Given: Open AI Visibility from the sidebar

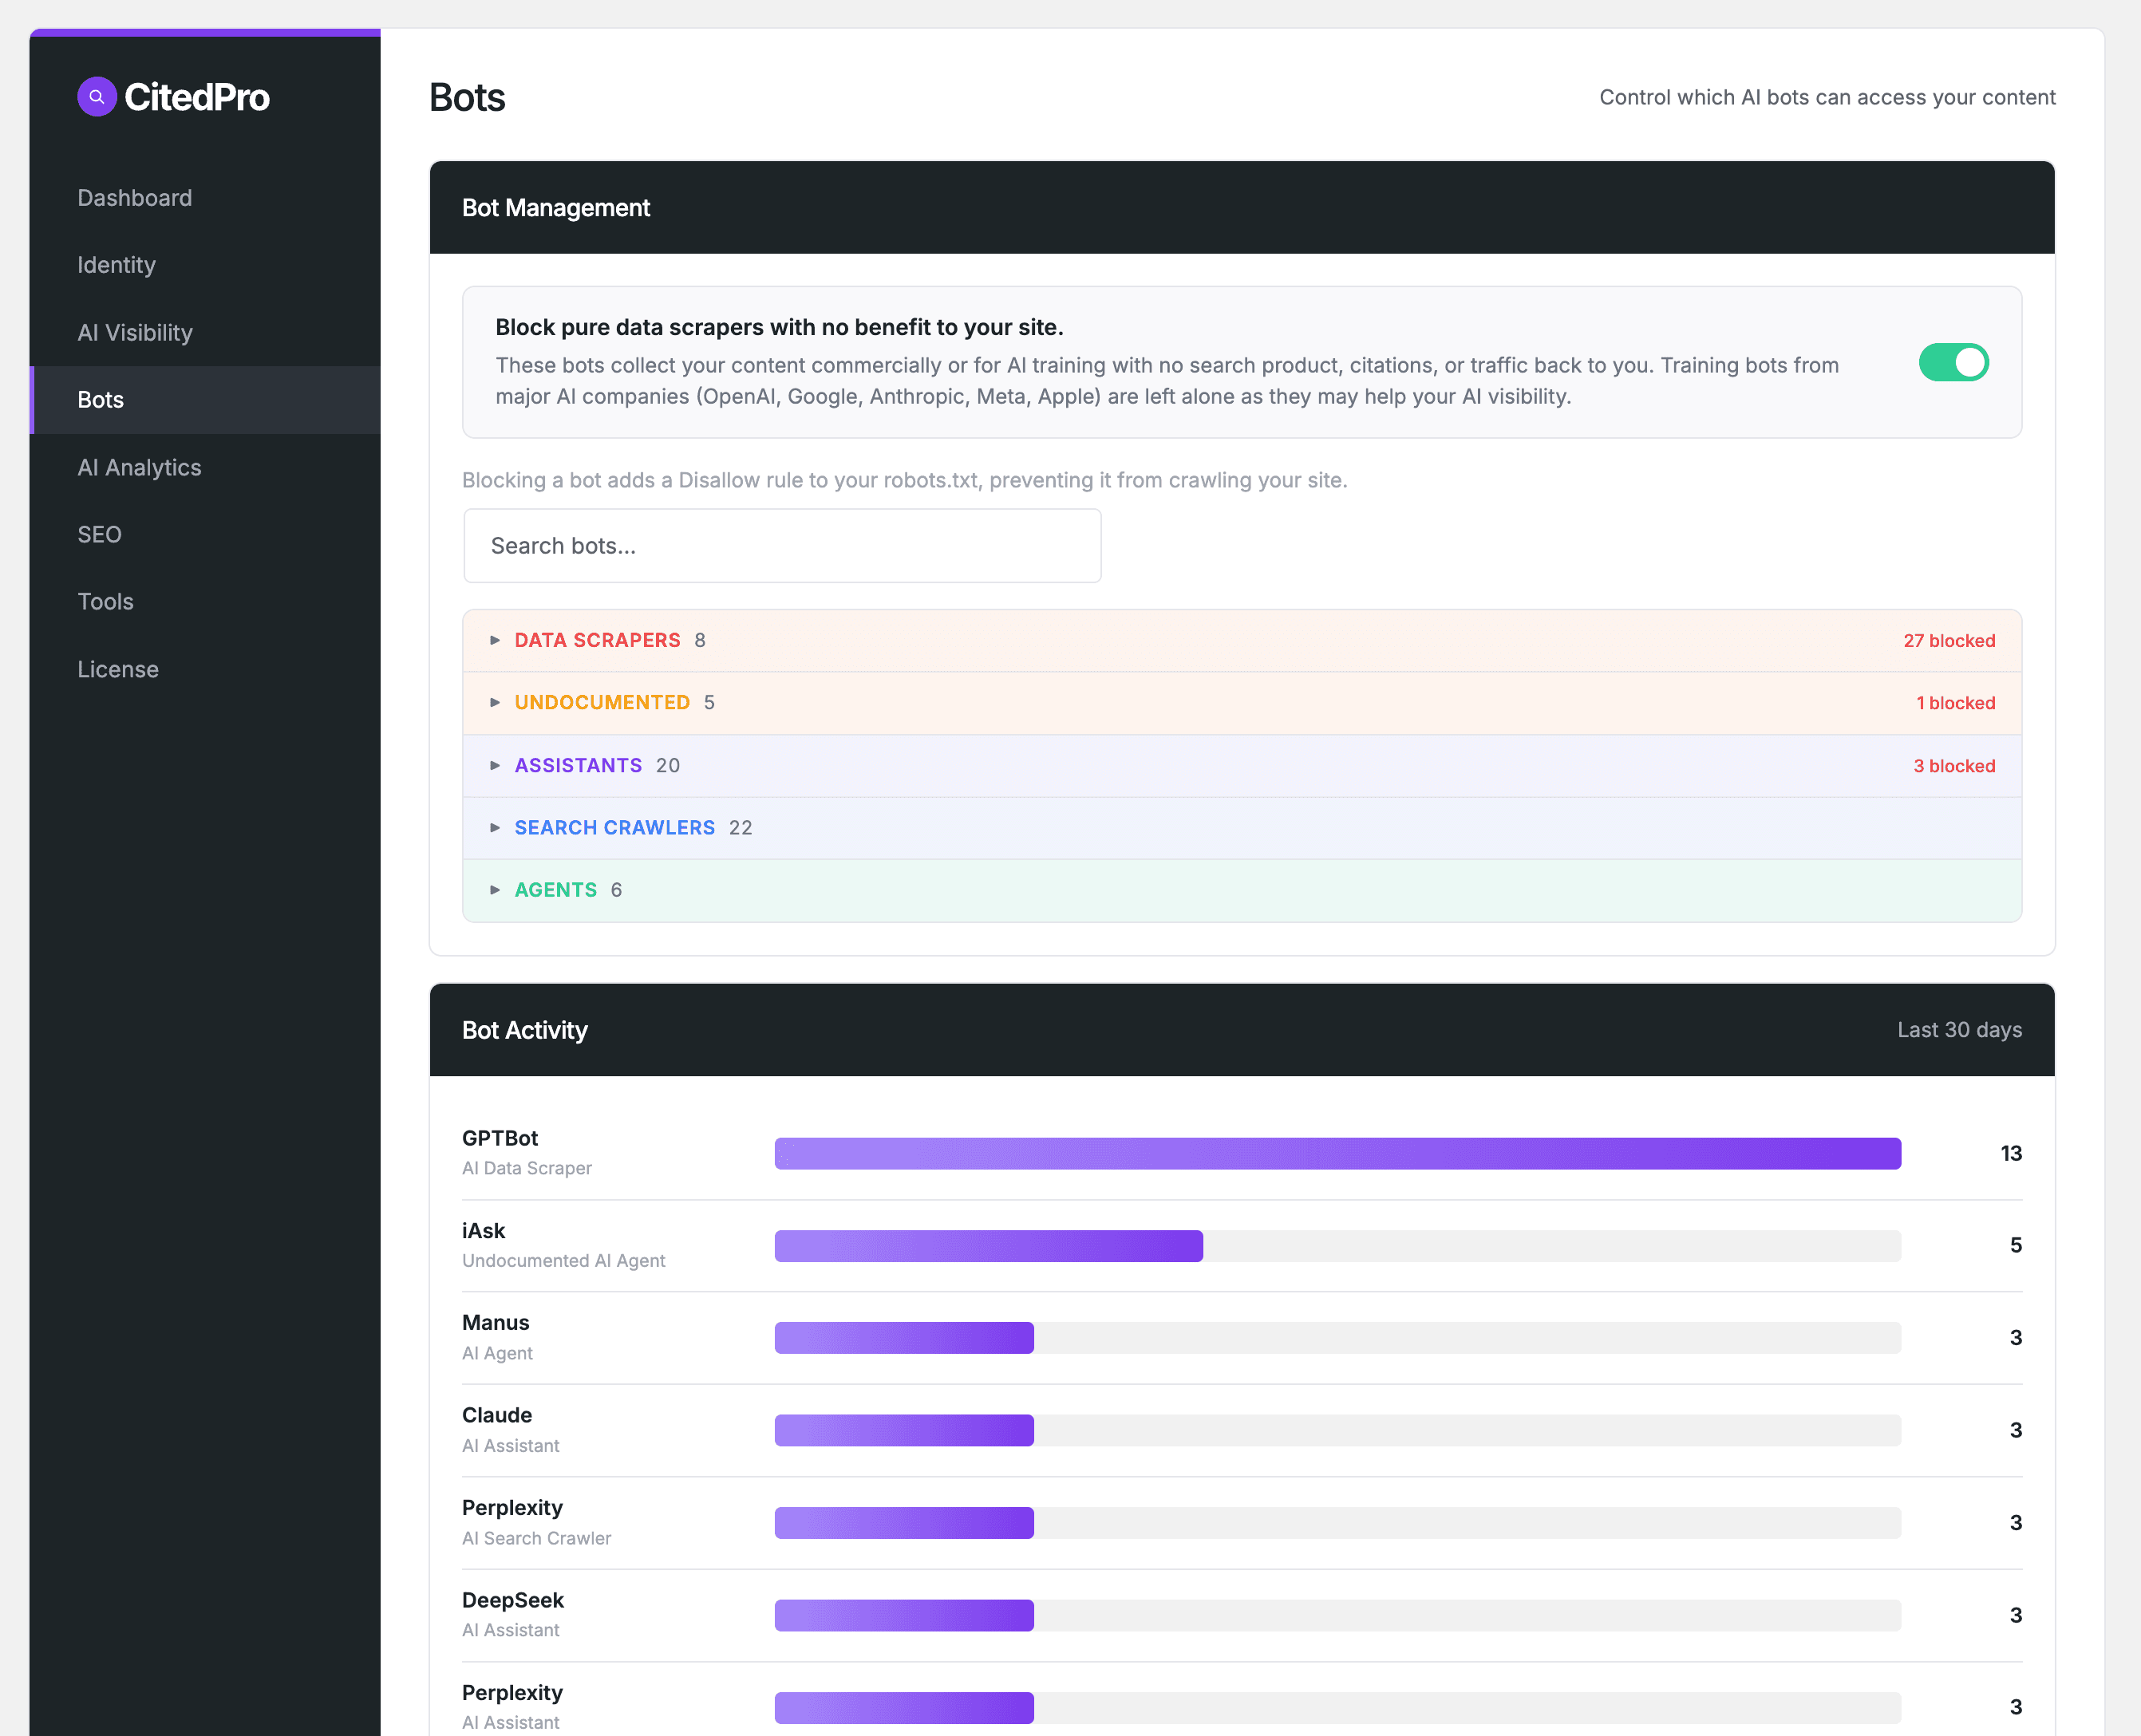Looking at the screenshot, I should (x=135, y=332).
